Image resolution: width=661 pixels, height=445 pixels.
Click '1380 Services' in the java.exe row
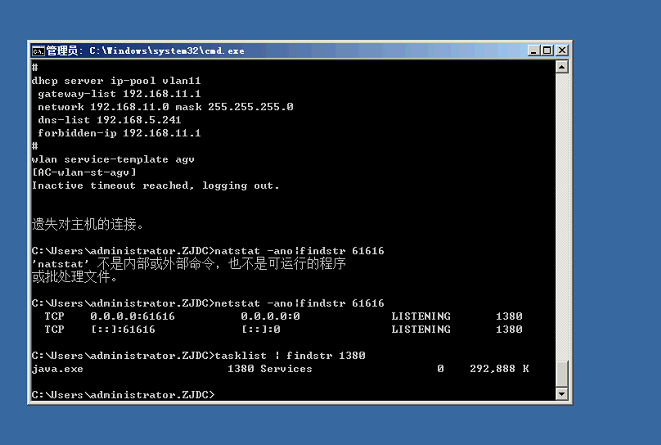point(270,369)
